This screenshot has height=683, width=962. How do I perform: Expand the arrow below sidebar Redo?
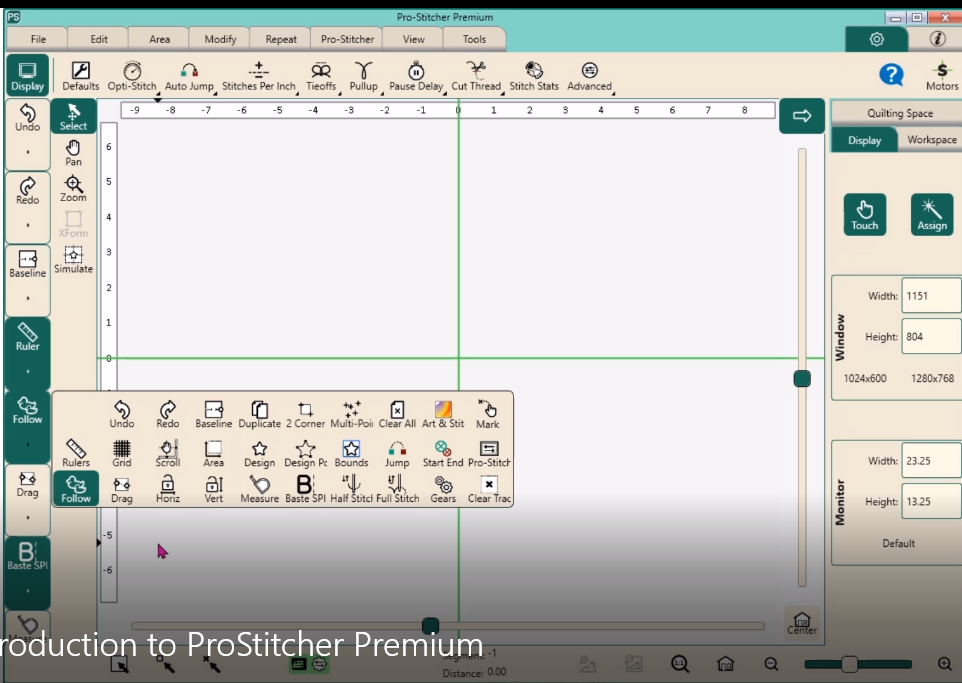[28, 225]
